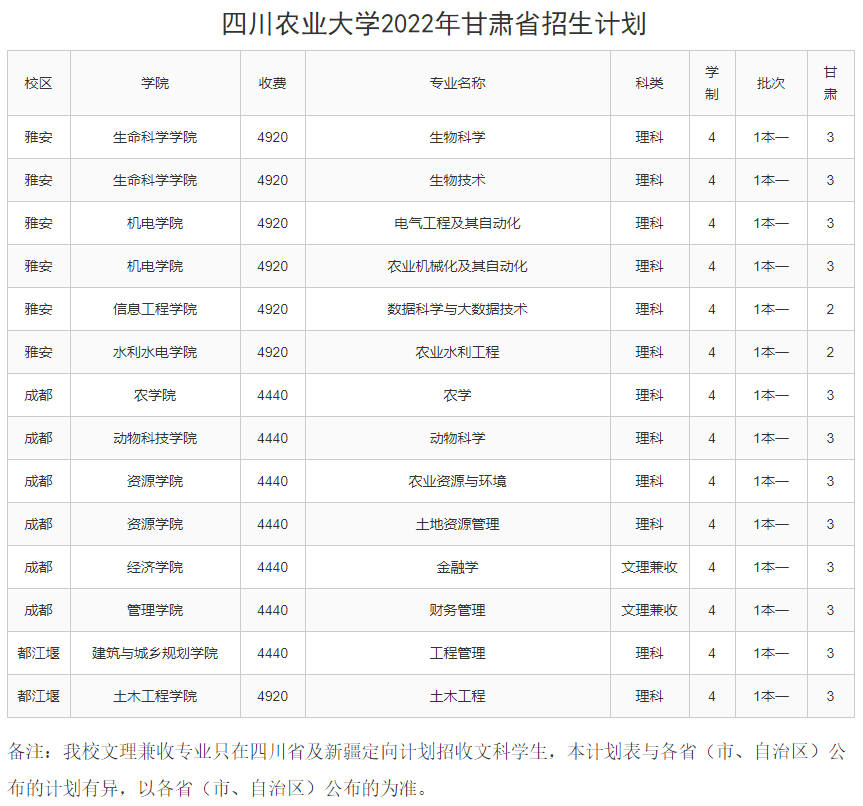Click quota 2 in the 农业水利工程 row
863x806 pixels.
(831, 352)
